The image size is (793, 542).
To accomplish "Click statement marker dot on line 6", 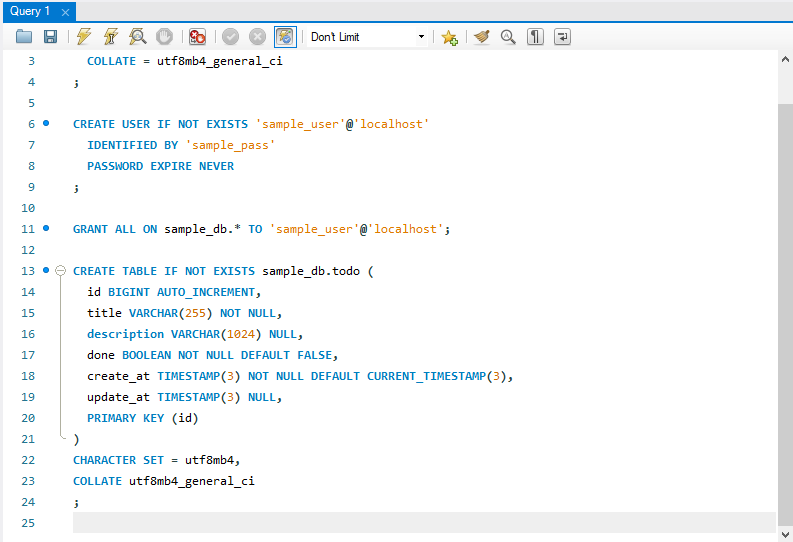I will [46, 123].
